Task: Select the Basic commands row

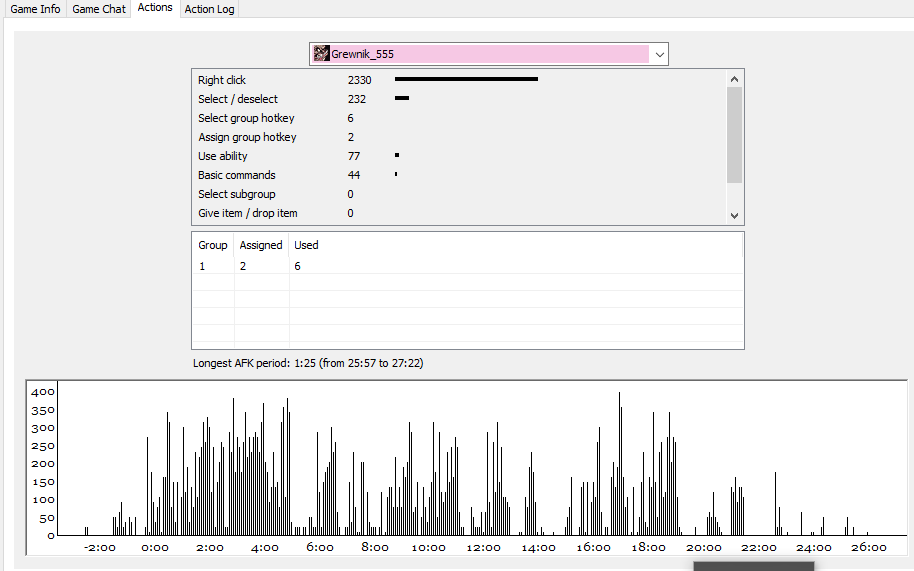Action: [459, 175]
